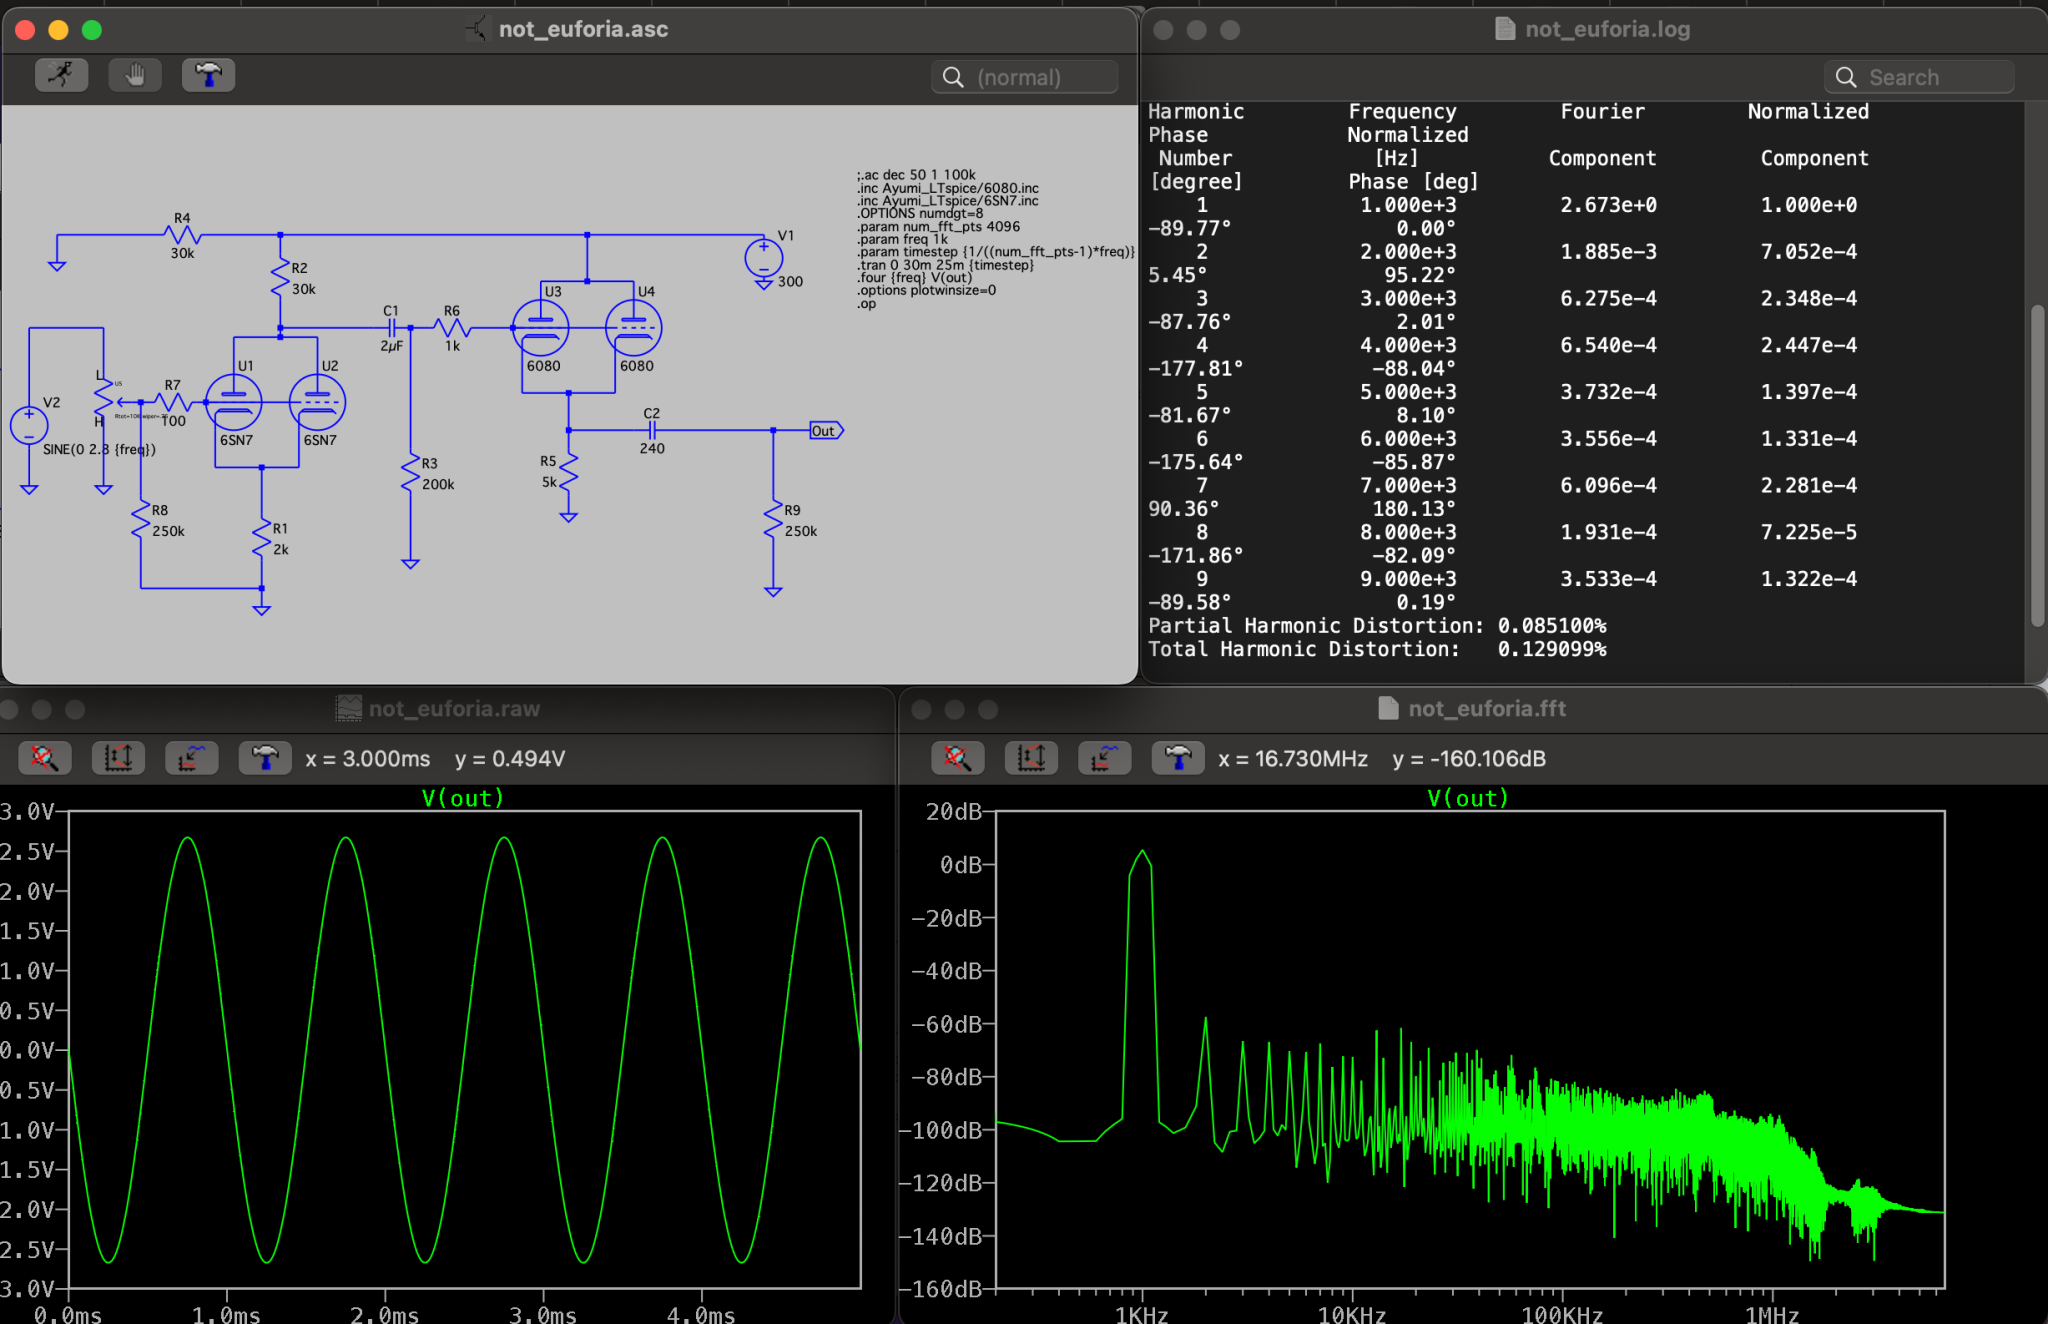Select the U3 6080 tube symbol
Screen dimensions: 2048x1324
[541, 328]
